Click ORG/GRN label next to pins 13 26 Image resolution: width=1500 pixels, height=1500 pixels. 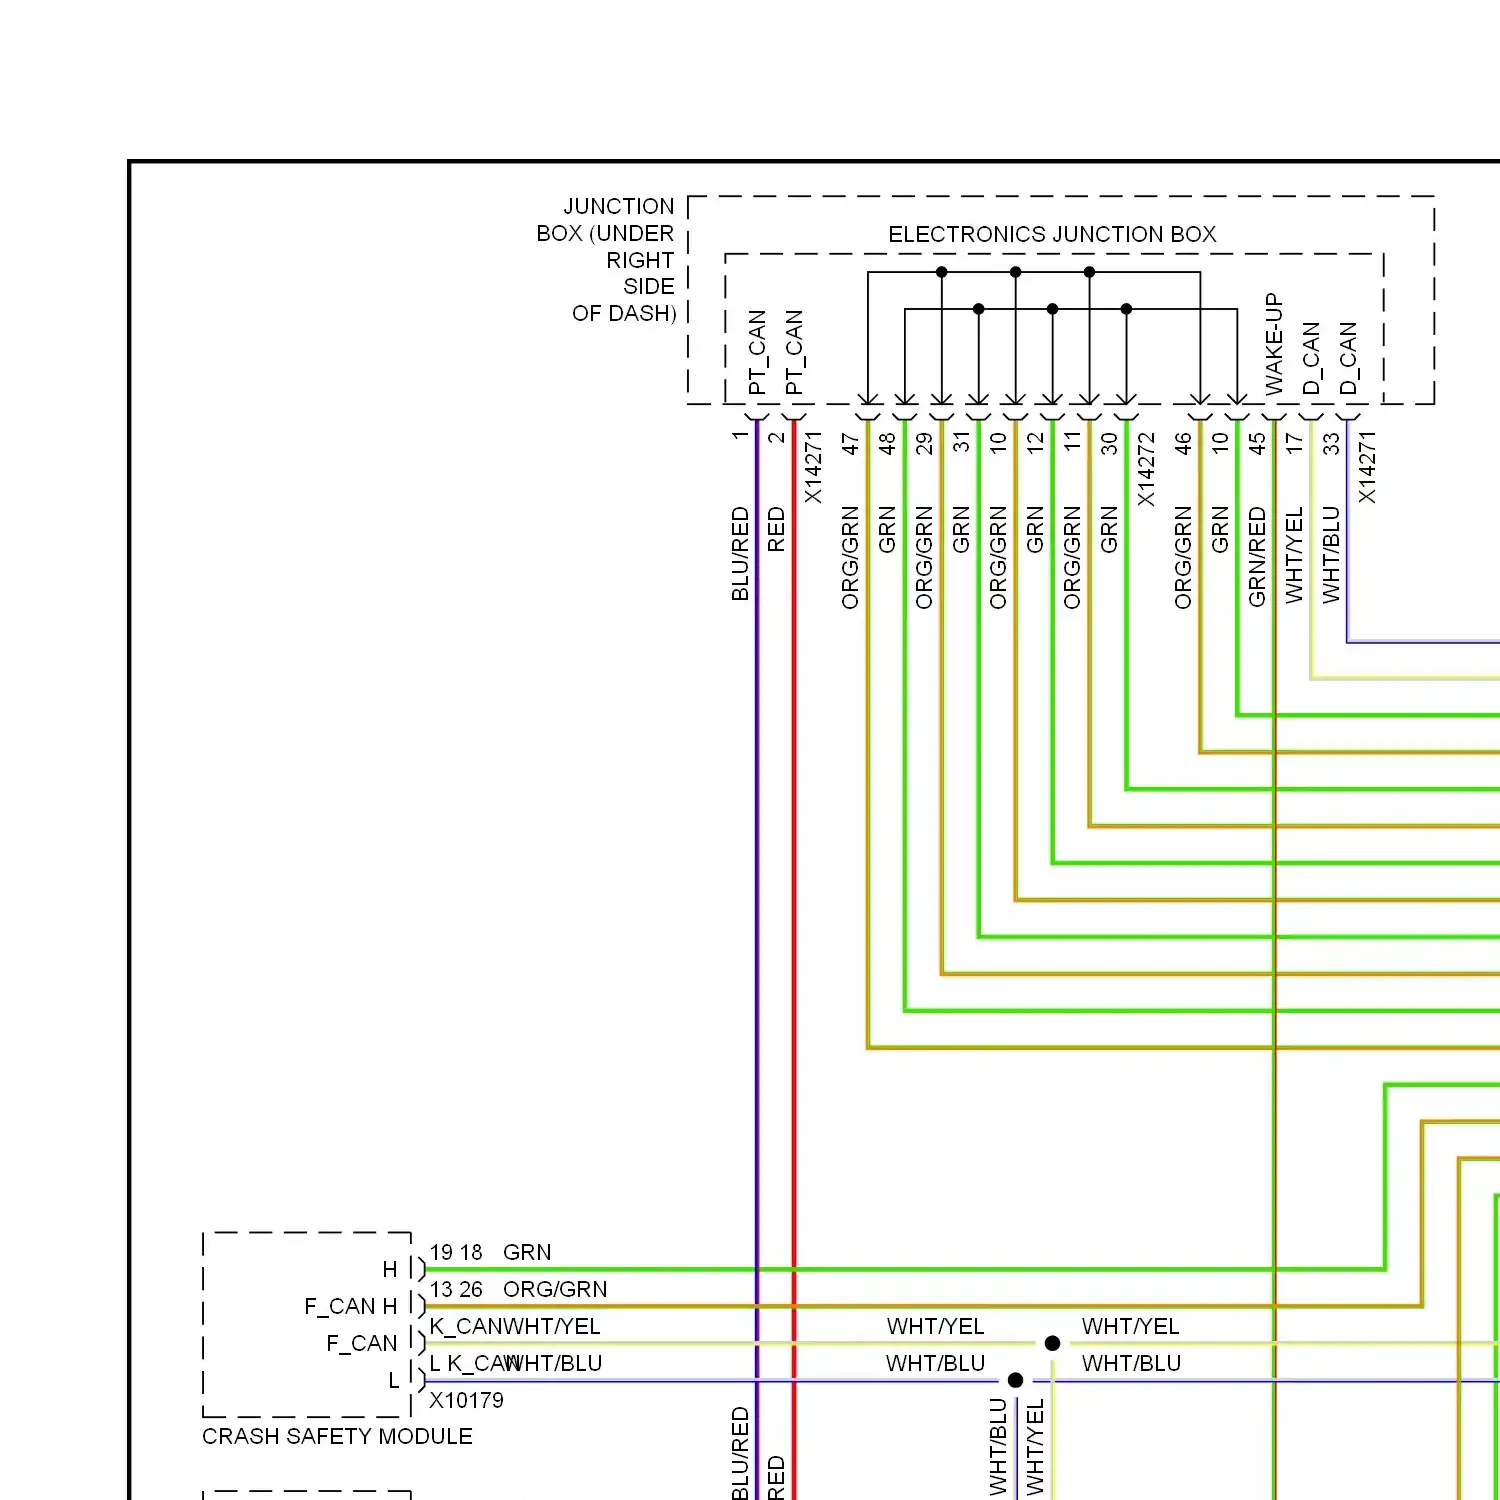pos(555,1289)
